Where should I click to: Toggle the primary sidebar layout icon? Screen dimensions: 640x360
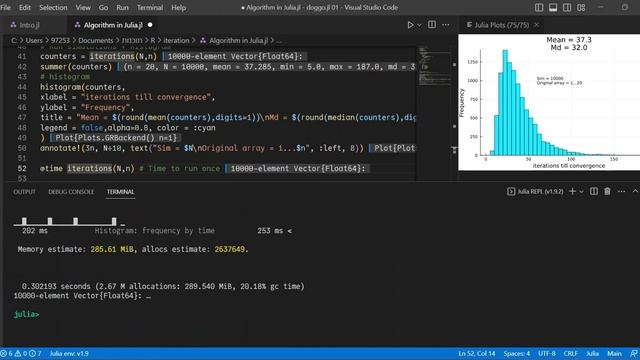pyautogui.click(x=539, y=7)
